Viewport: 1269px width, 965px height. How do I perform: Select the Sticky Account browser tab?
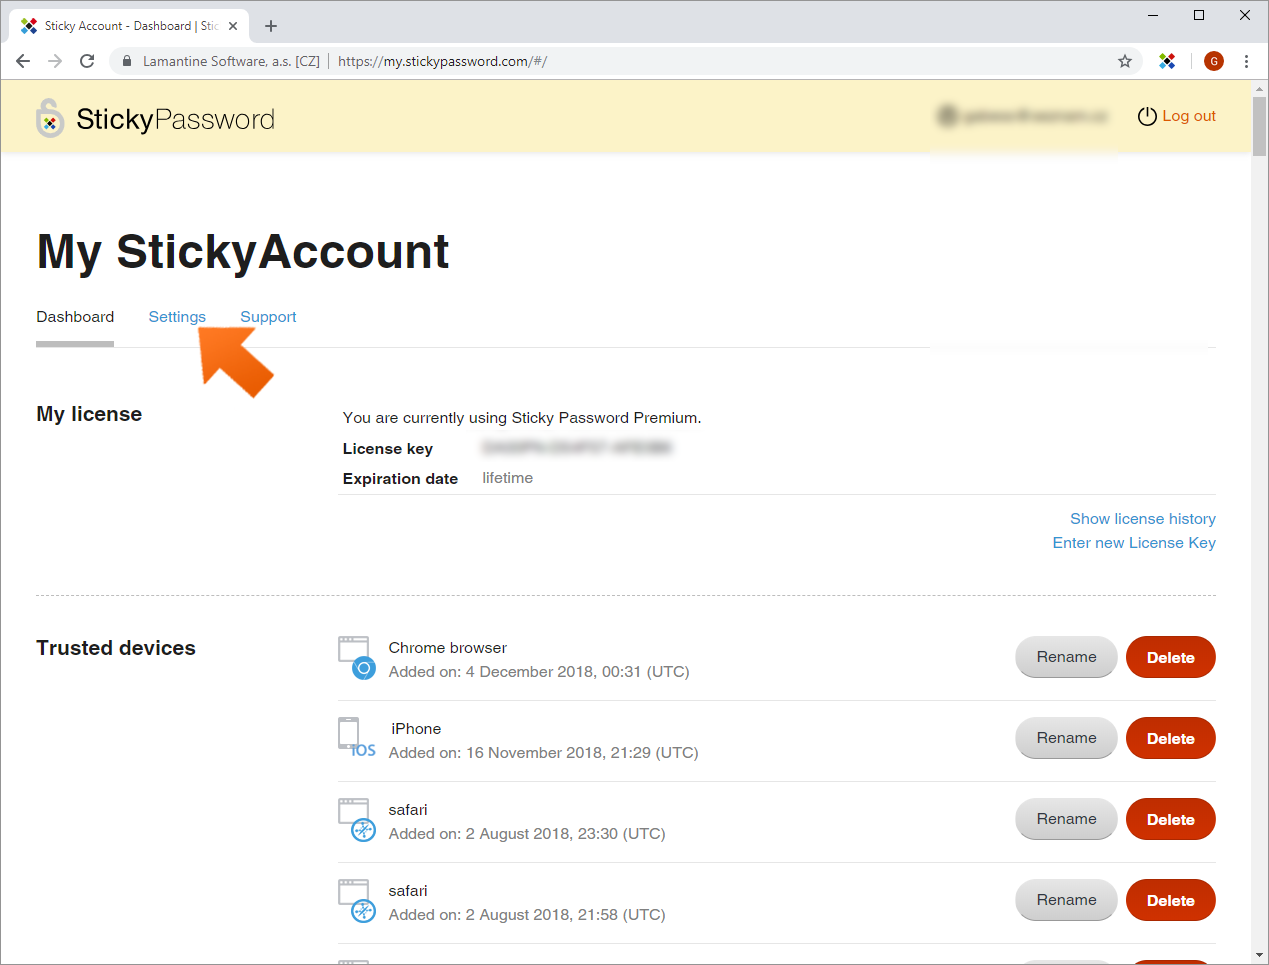point(130,26)
